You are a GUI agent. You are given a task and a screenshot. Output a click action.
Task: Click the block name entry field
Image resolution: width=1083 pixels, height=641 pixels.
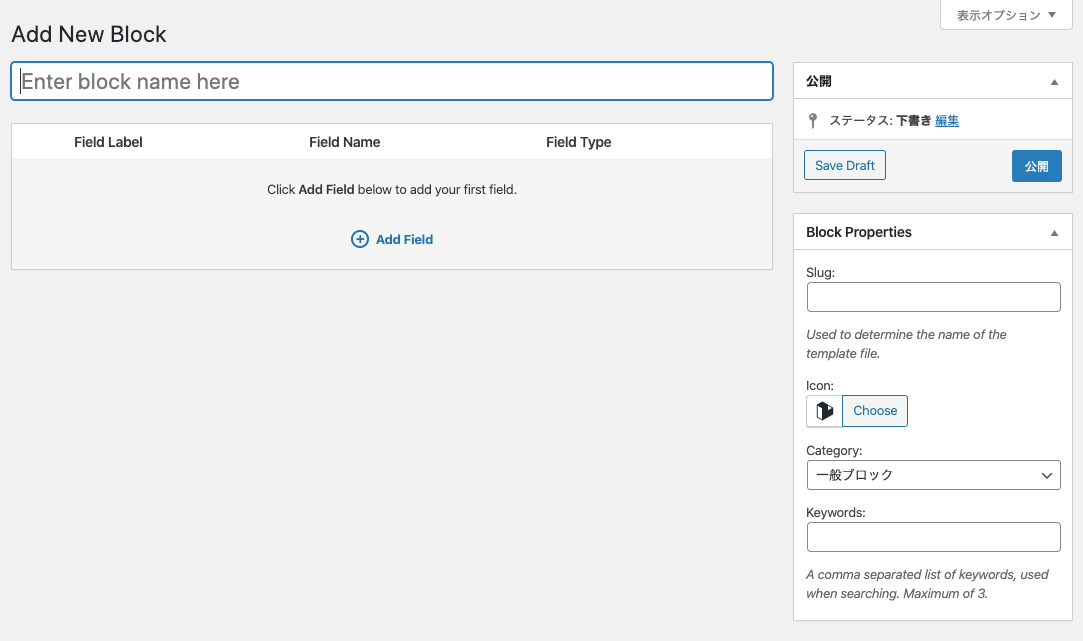tap(391, 81)
